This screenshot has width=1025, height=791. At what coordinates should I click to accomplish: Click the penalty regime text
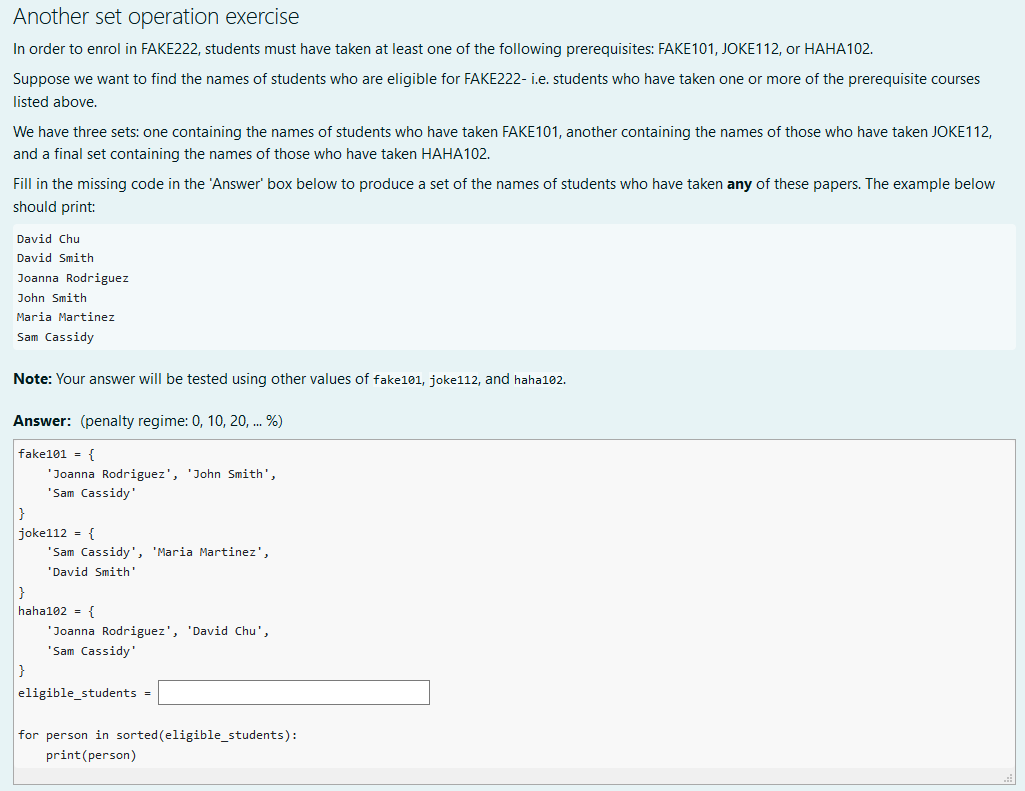[182, 421]
